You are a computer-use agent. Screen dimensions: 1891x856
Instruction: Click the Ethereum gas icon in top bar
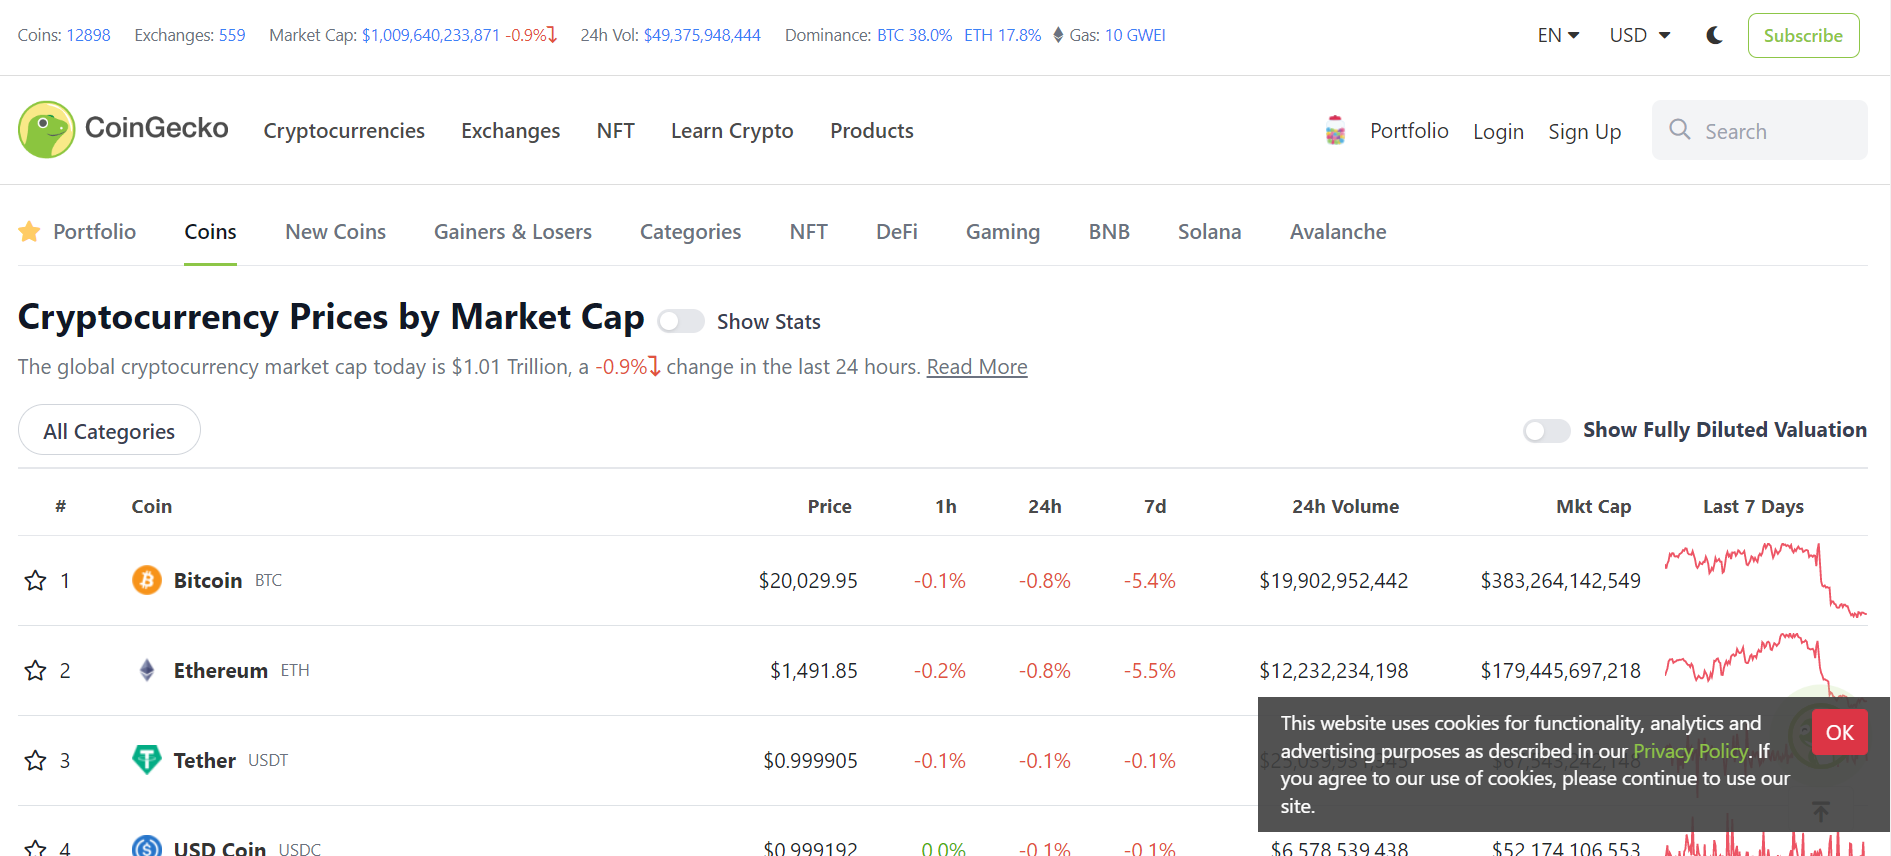click(x=1058, y=35)
